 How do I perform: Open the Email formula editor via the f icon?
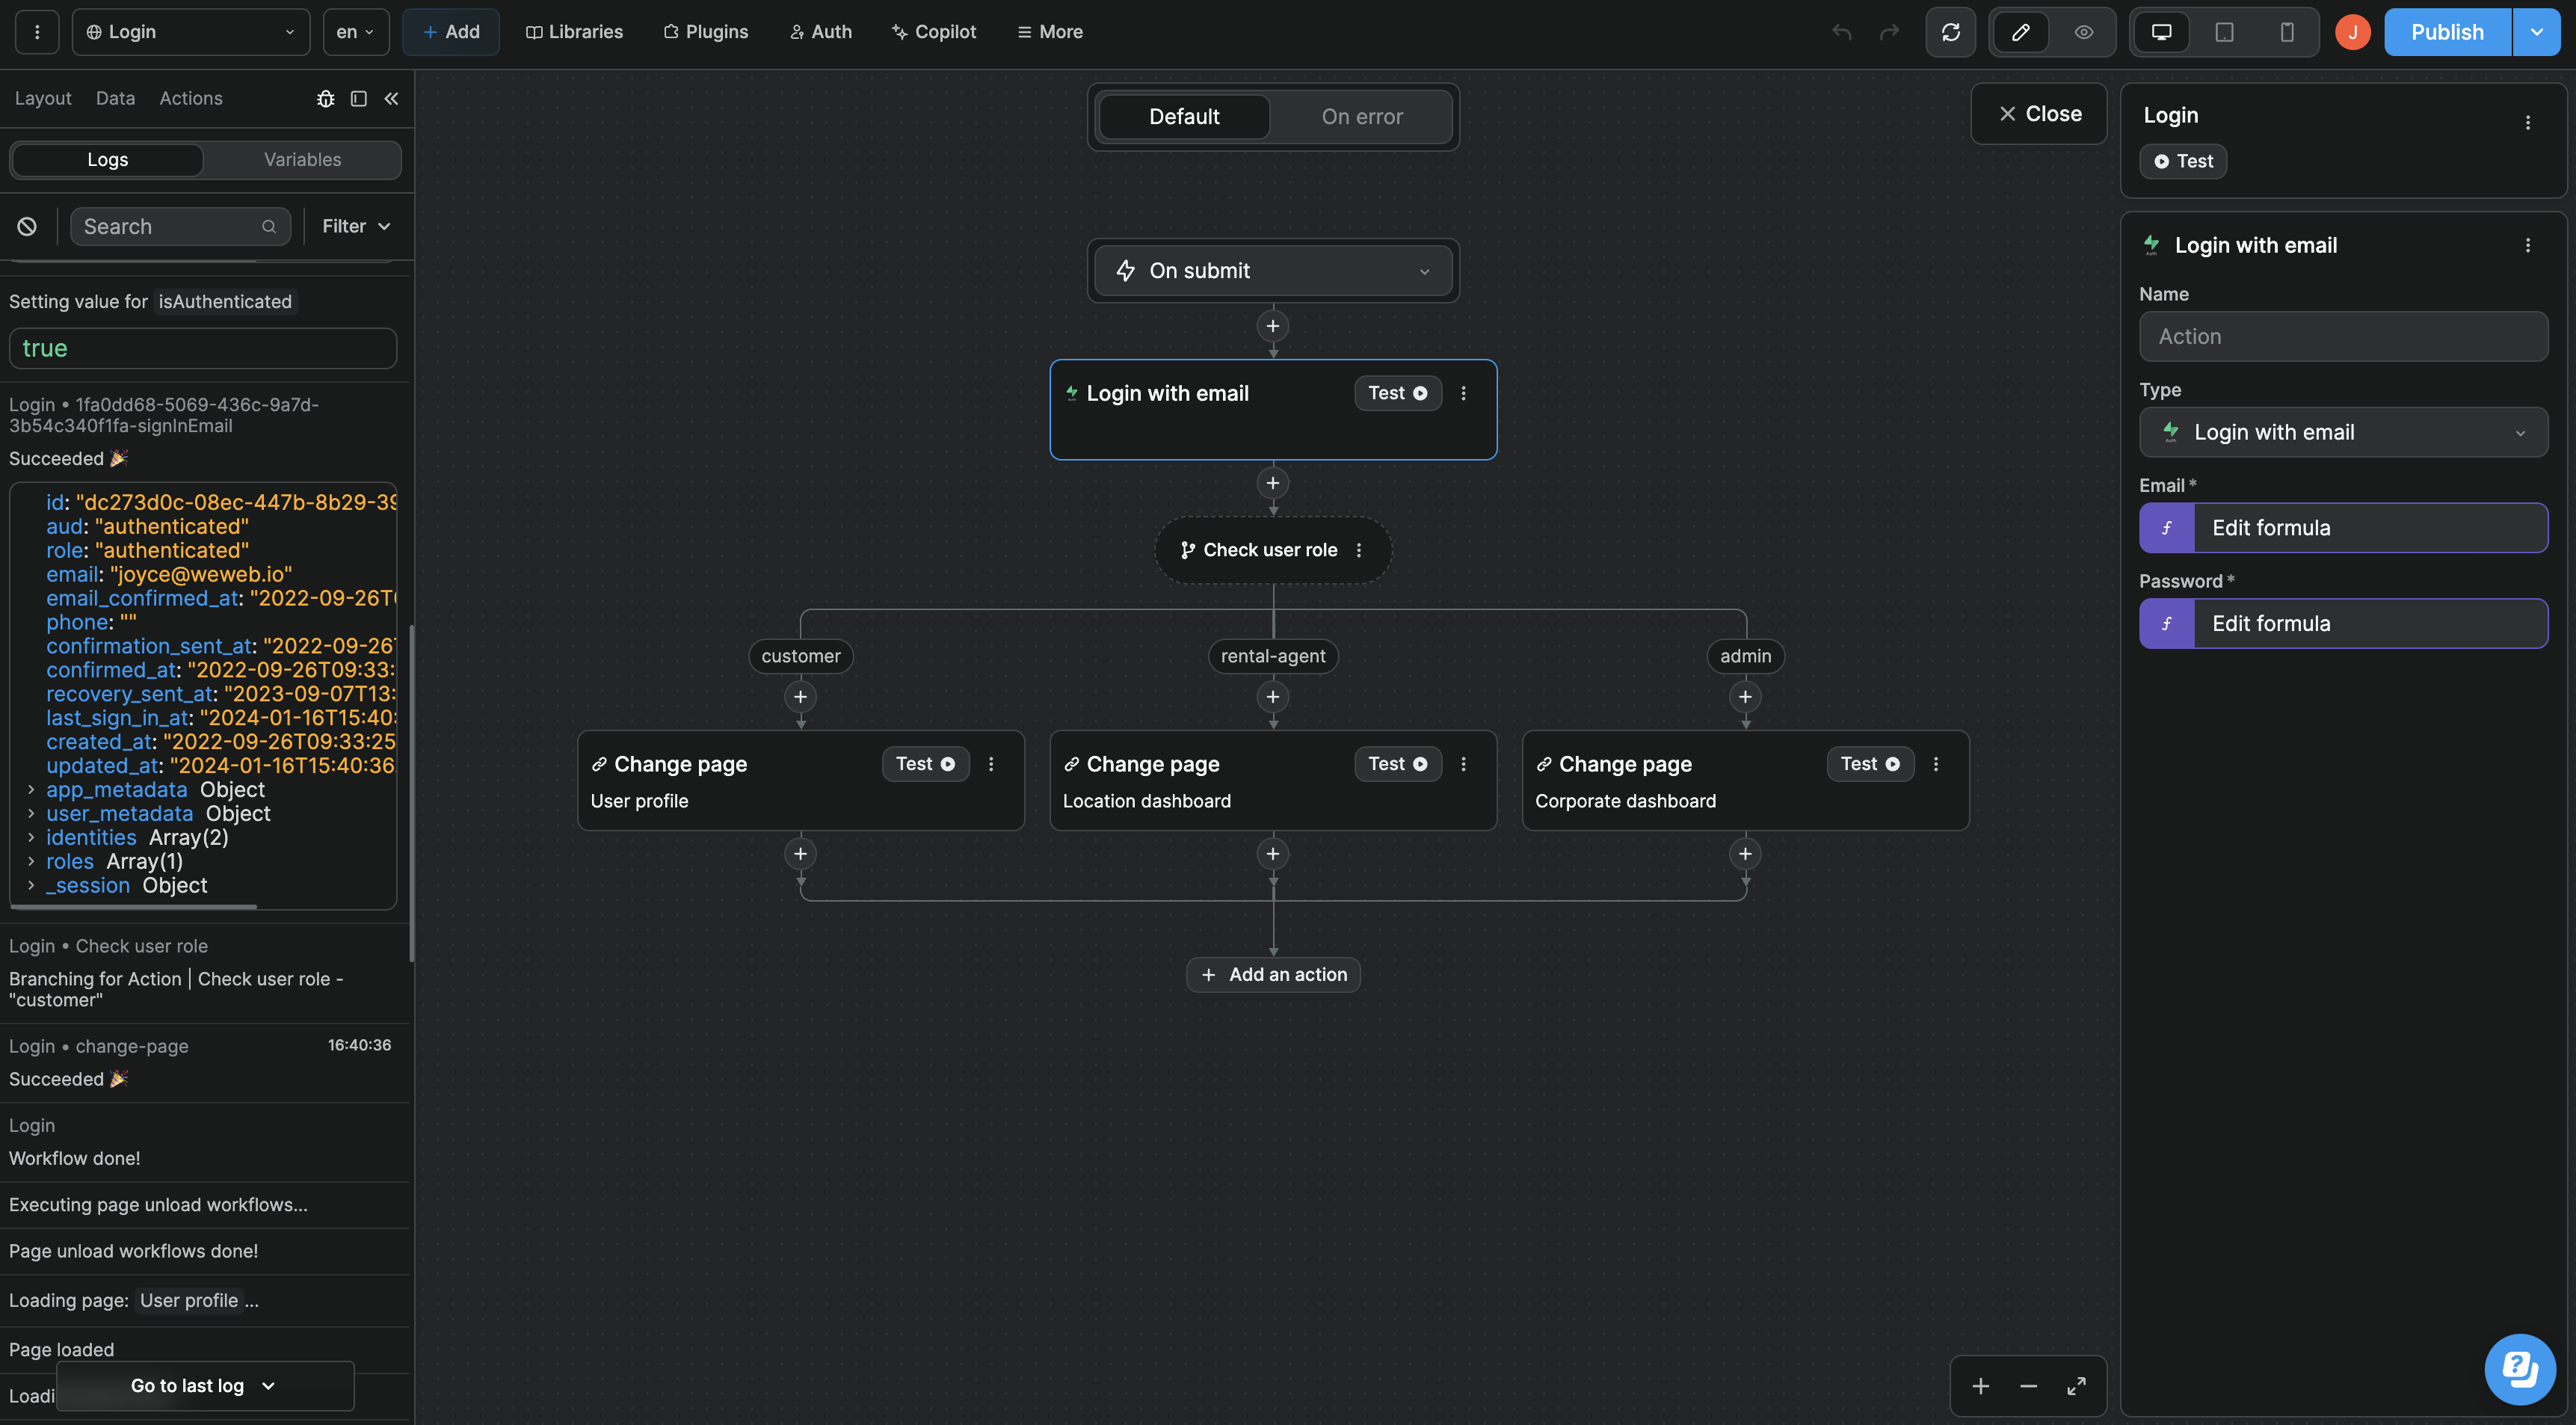(x=2167, y=527)
